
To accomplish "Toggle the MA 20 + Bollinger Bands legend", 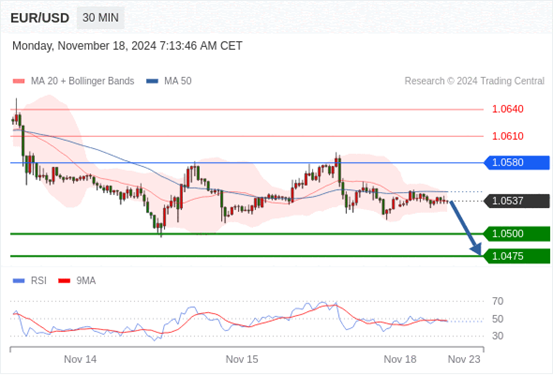I will pyautogui.click(x=73, y=81).
